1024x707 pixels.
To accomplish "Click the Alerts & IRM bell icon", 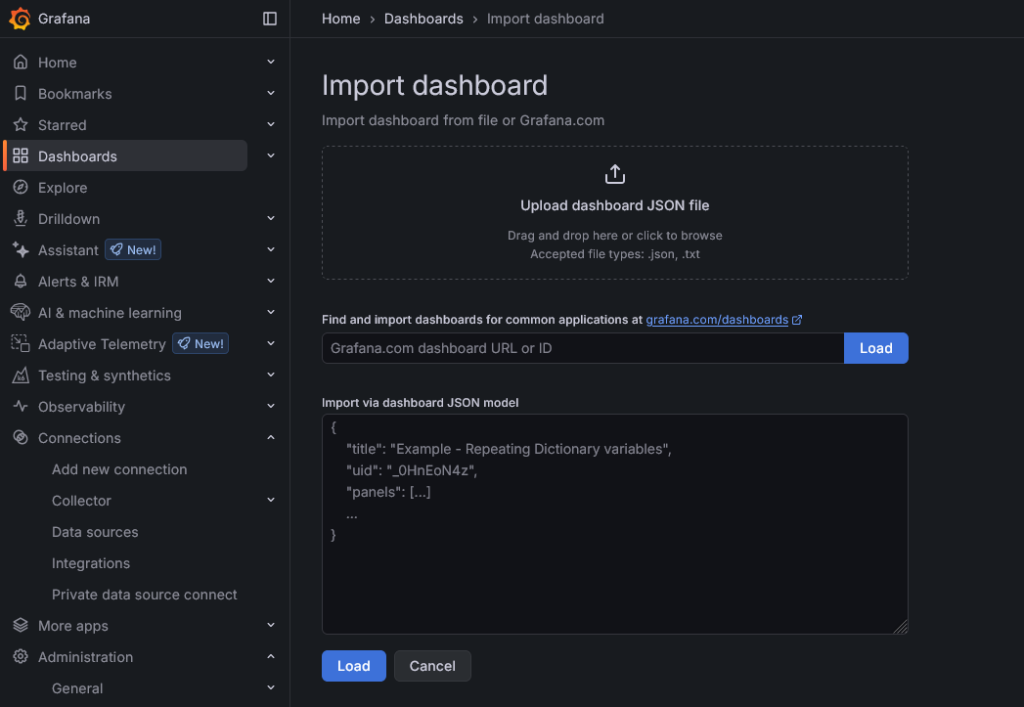I will click(20, 282).
